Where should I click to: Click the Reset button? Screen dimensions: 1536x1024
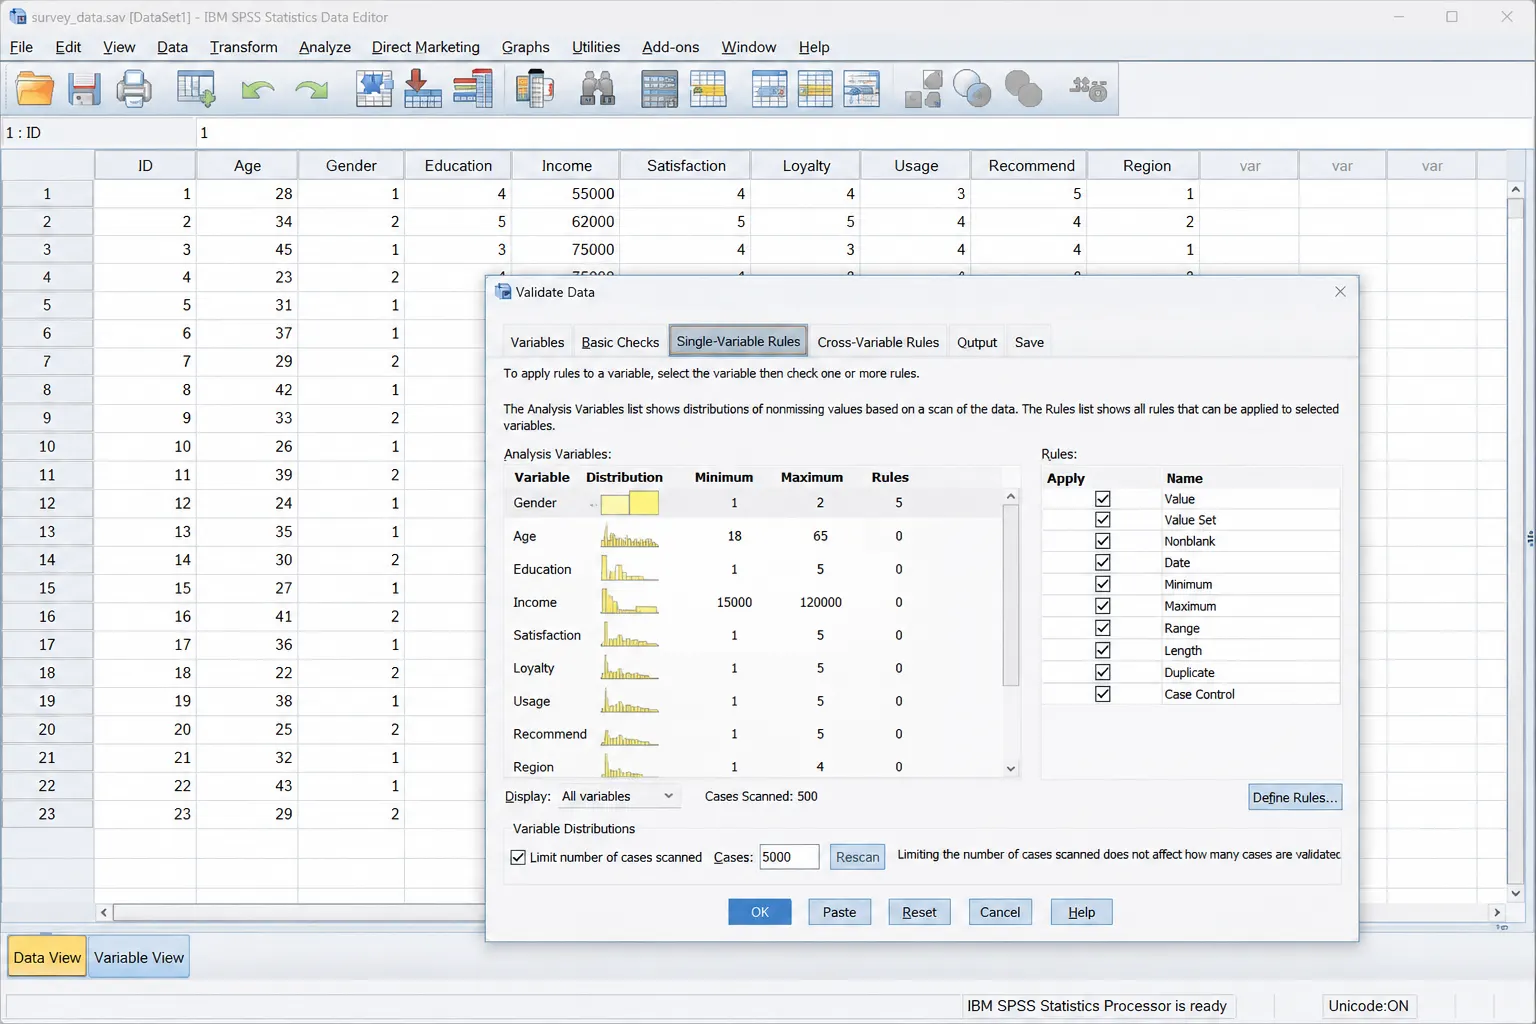tap(919, 912)
